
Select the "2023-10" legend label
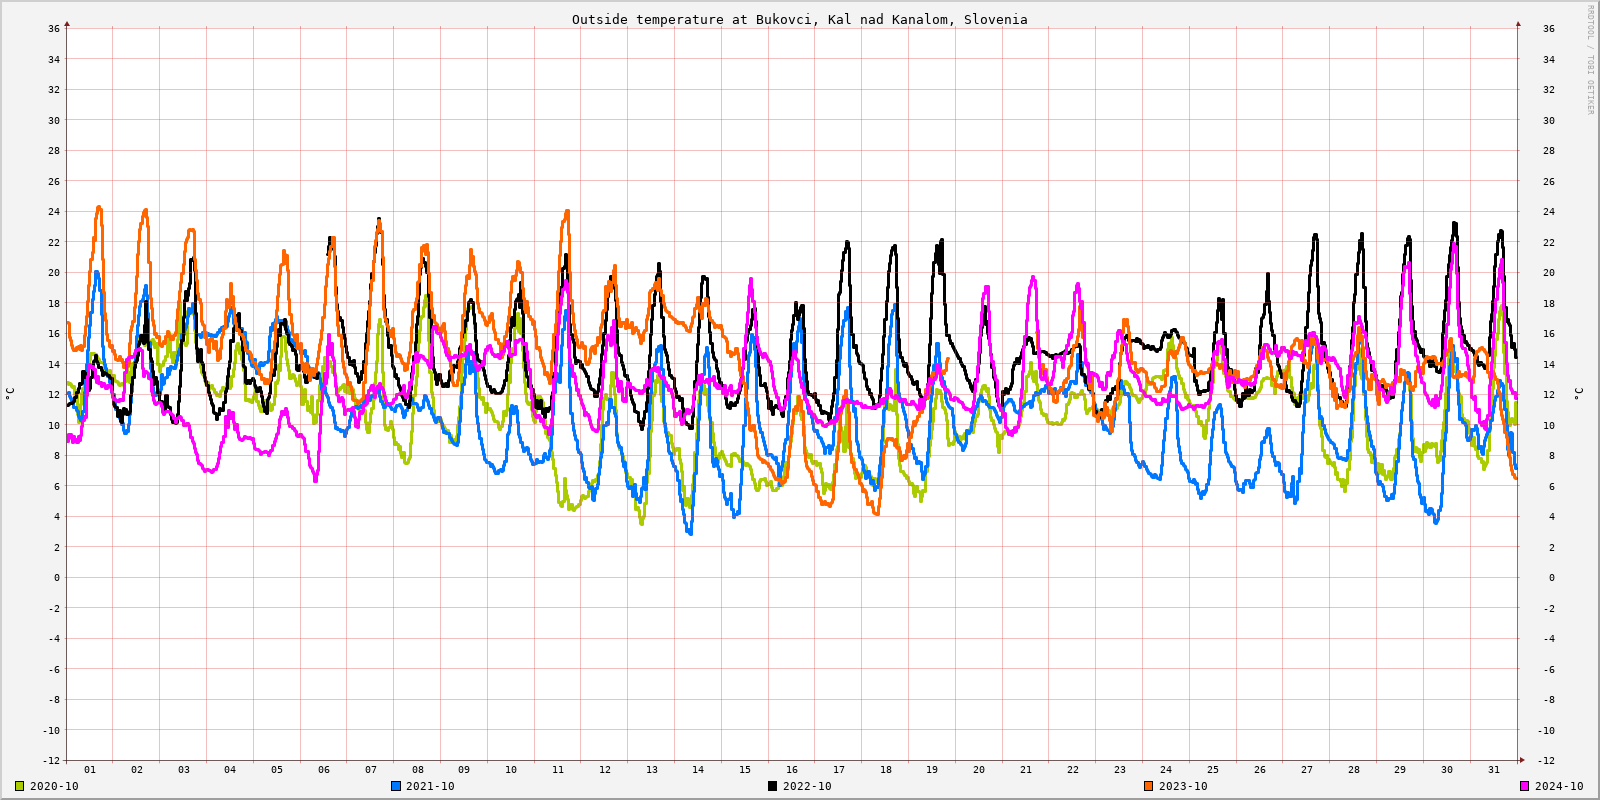click(1183, 786)
